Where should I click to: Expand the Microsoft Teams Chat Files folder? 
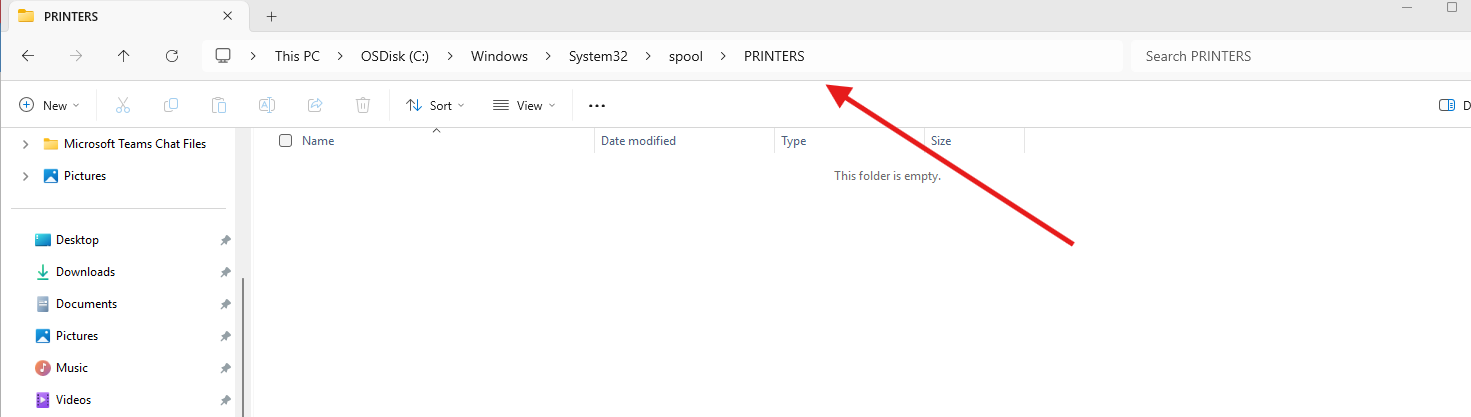click(25, 144)
